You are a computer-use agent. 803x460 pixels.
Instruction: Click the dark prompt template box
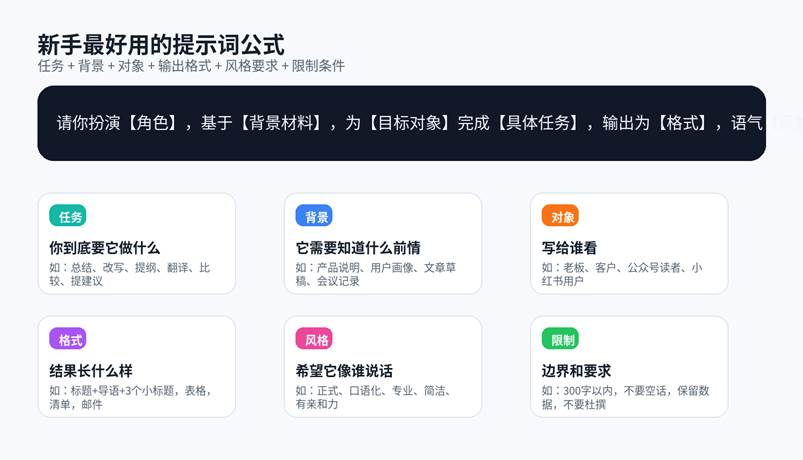point(400,123)
